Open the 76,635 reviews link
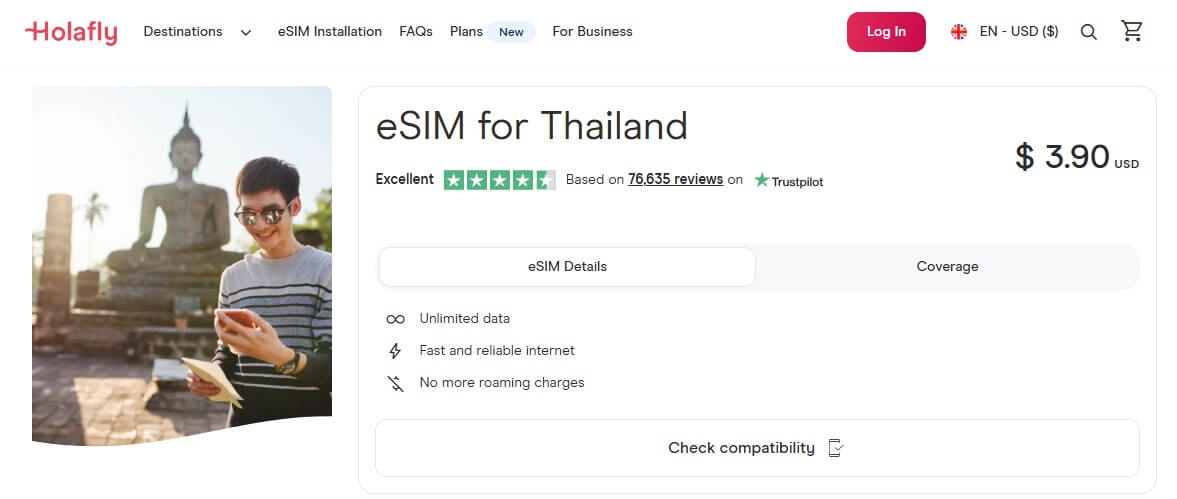Screen dimensions: 1177x499 [x=675, y=180]
